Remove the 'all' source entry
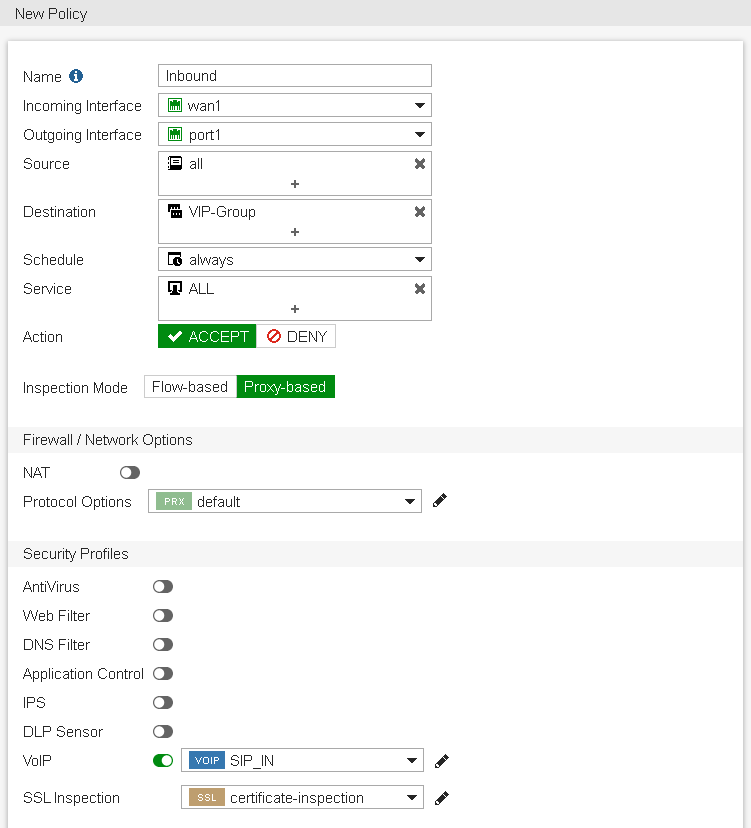This screenshot has height=828, width=751. [x=419, y=163]
